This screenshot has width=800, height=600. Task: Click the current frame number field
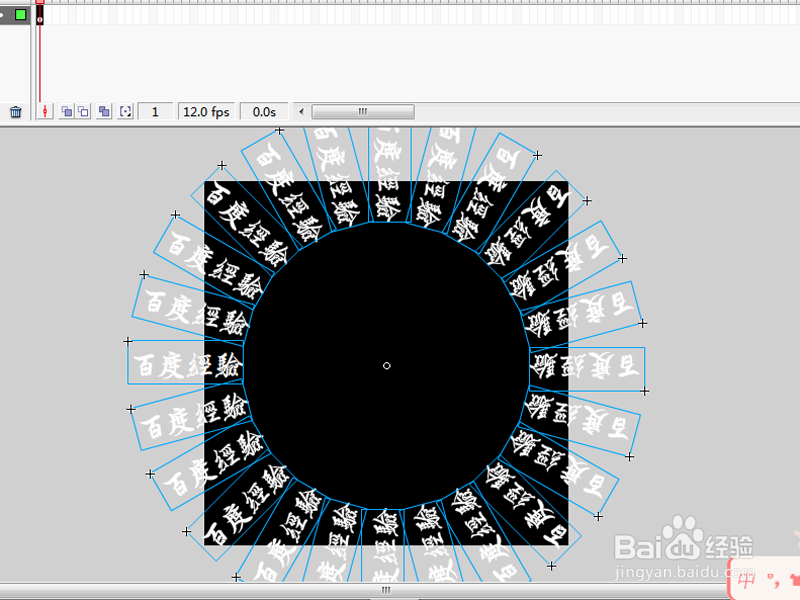155,112
